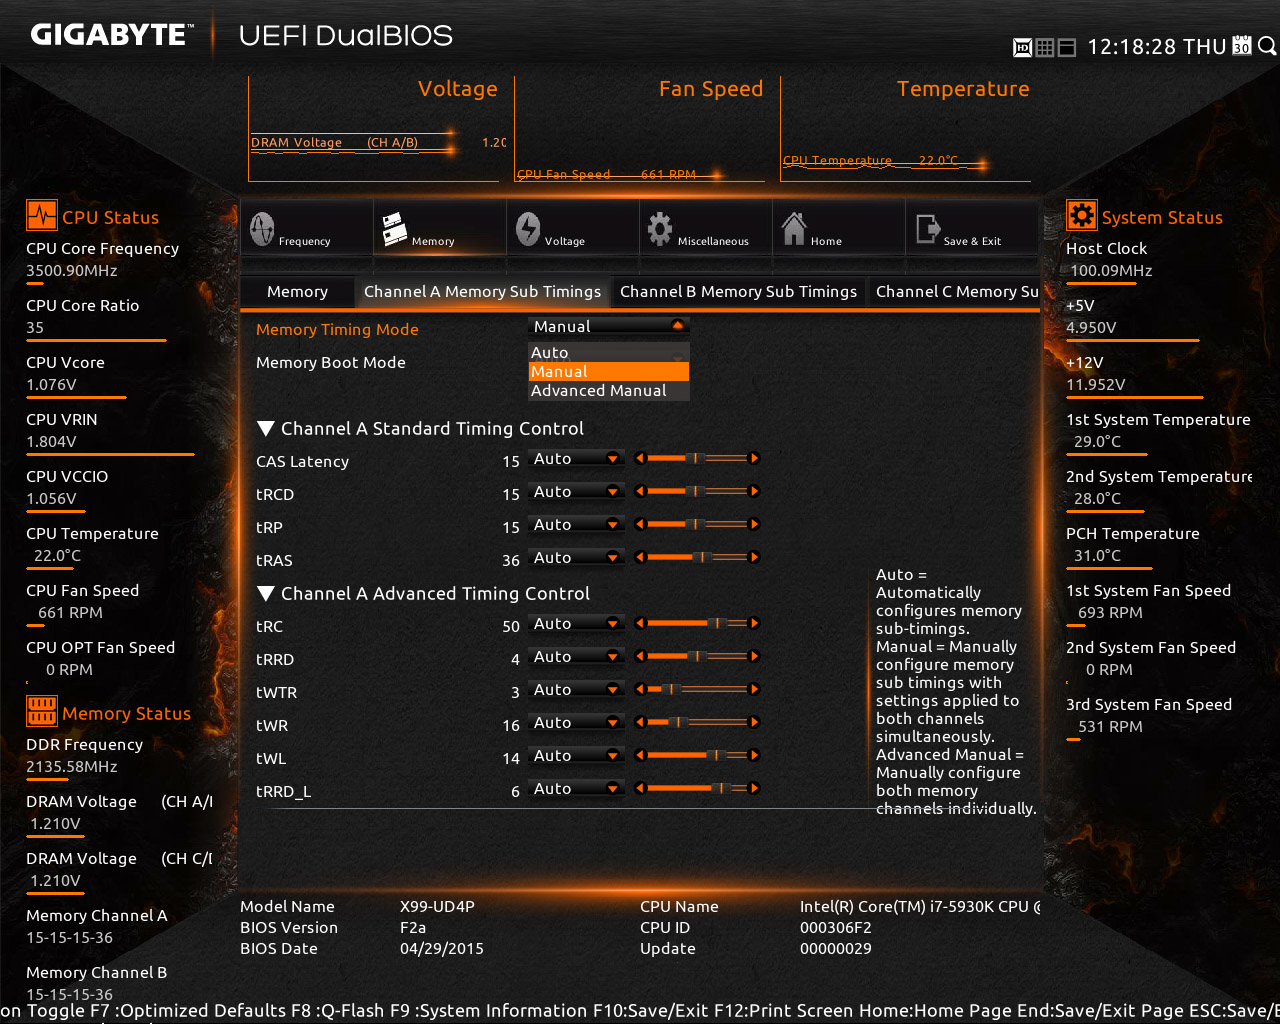Increase tWTR with right arrow

754,689
